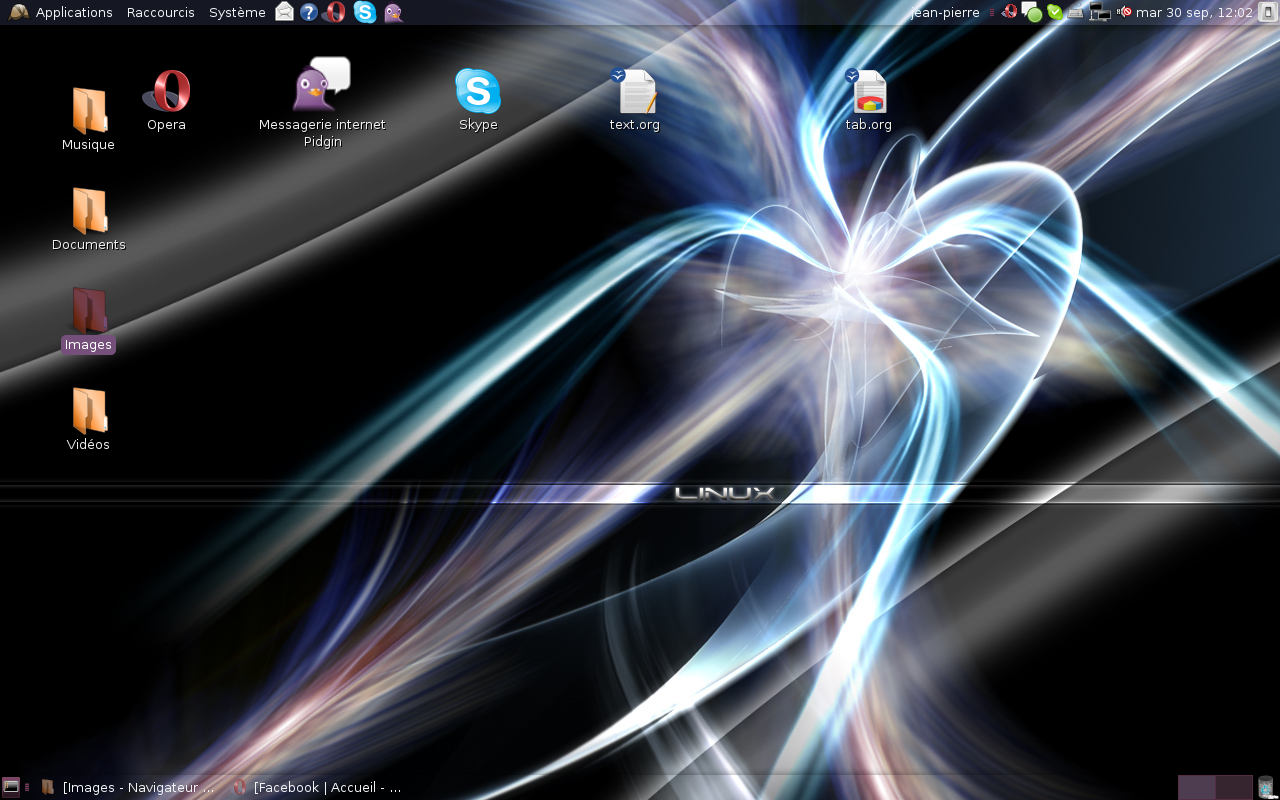Screen dimensions: 1280x800
Task: Click the green Skype status tray icon
Action: coord(1055,12)
